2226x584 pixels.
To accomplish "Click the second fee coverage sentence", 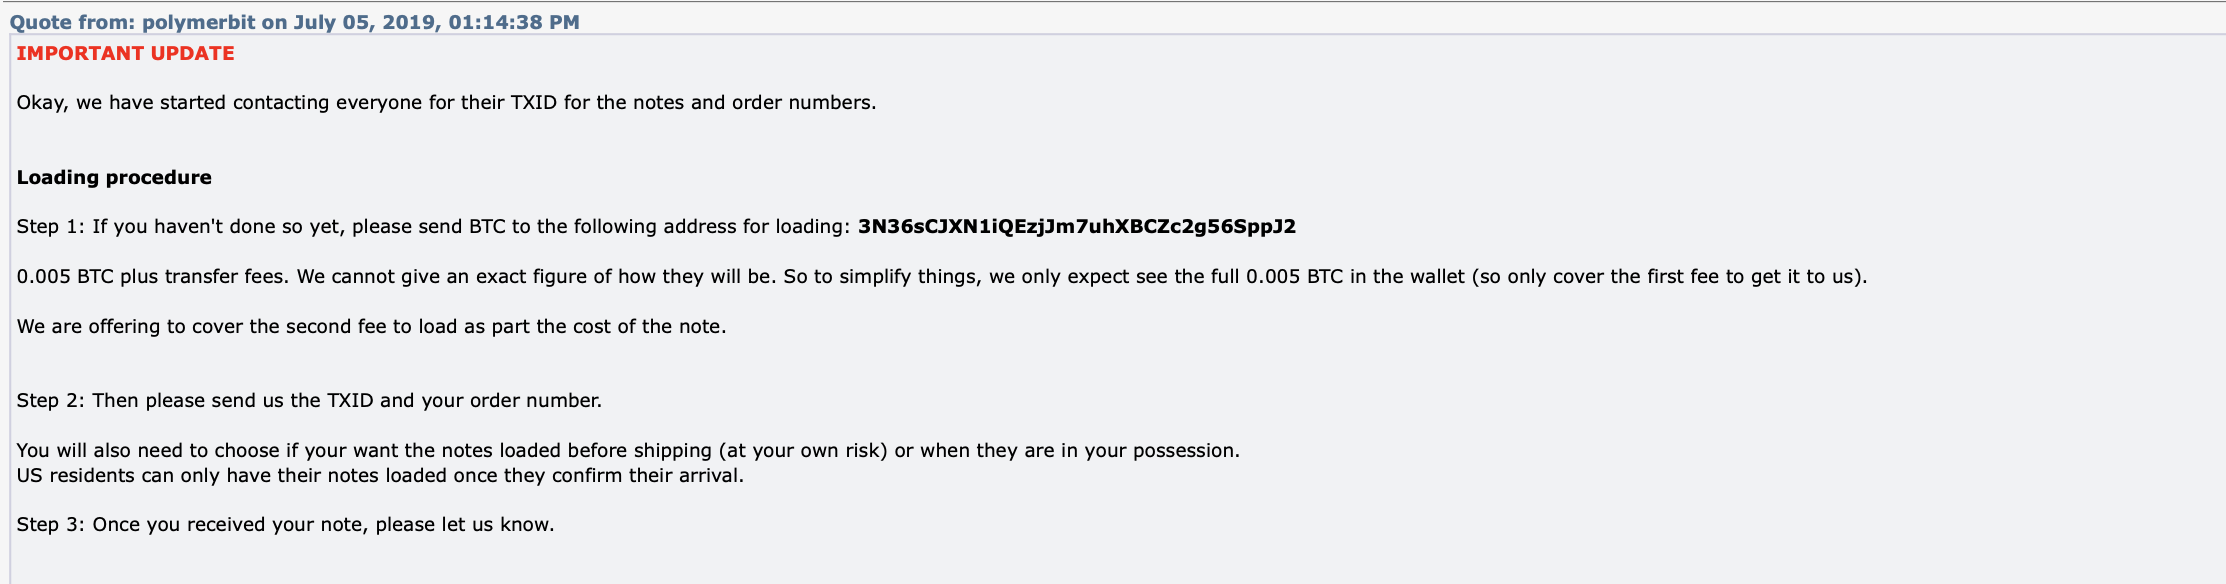I will tap(371, 327).
